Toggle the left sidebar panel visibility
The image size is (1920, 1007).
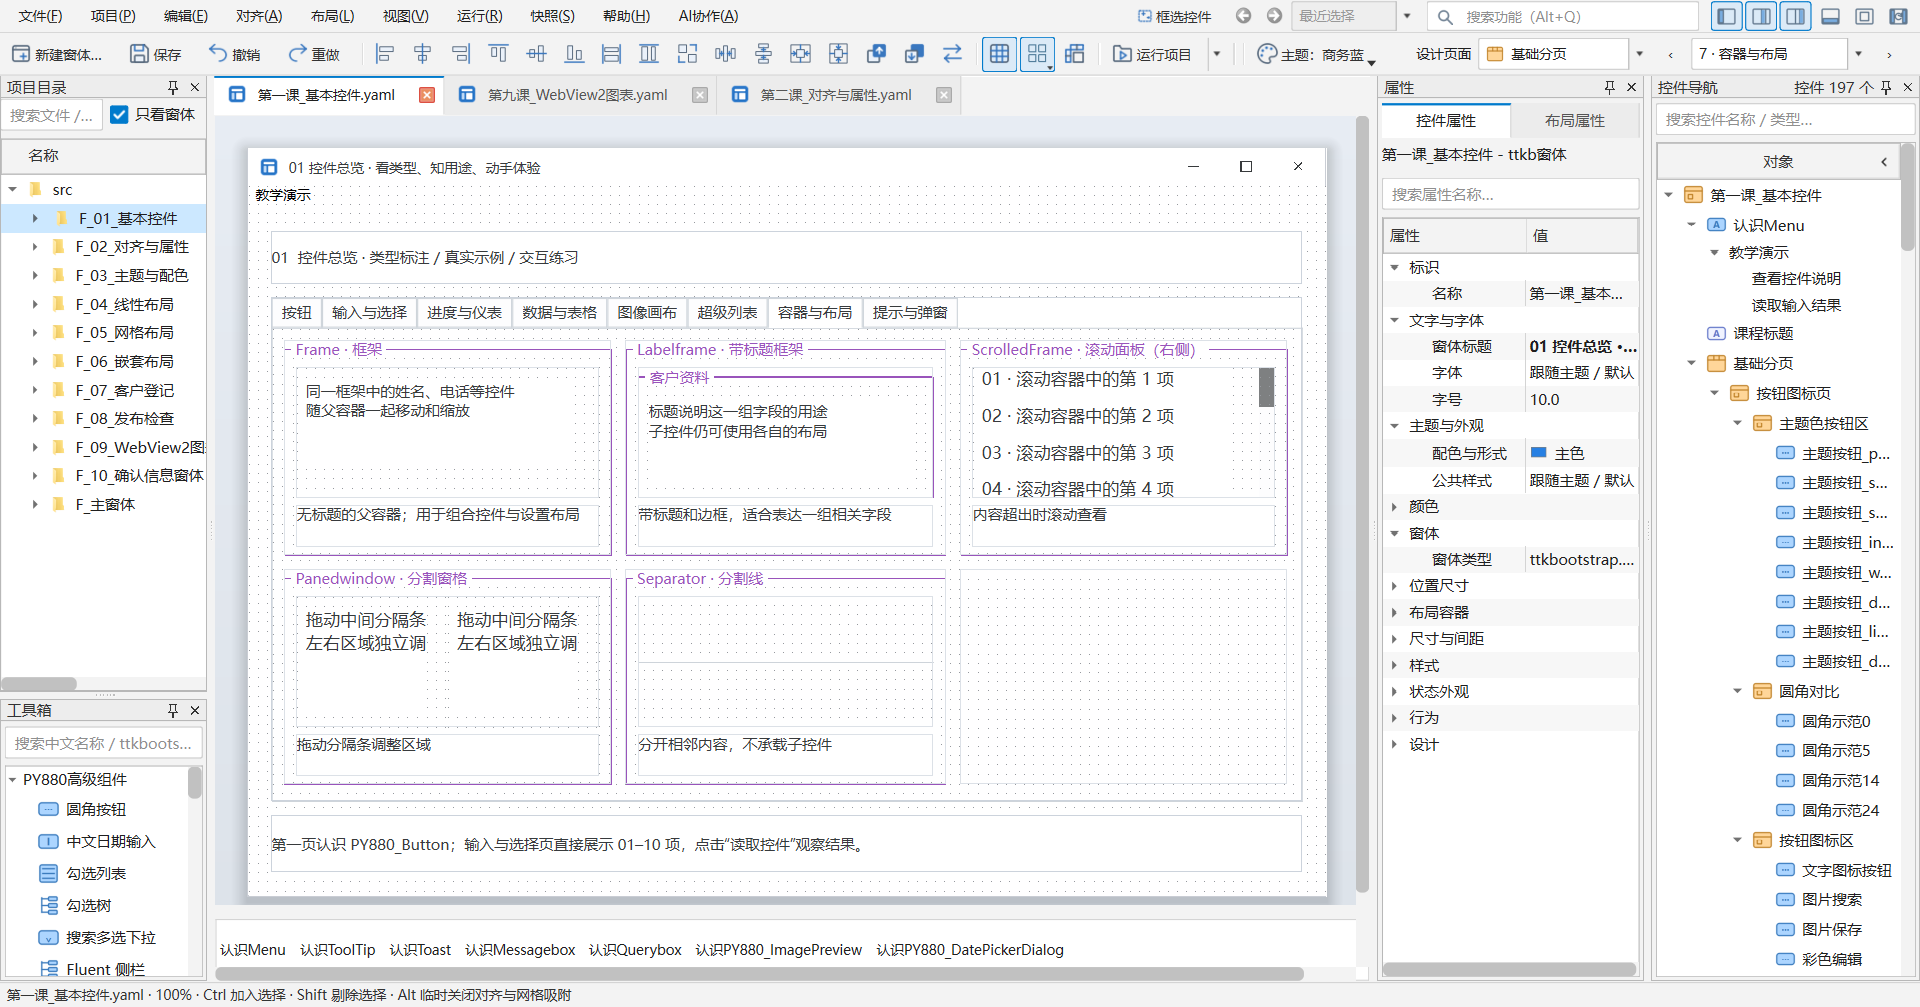(1726, 16)
